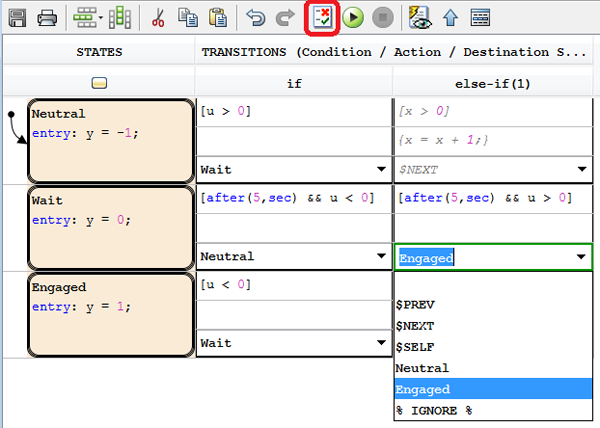The height and width of the screenshot is (428, 600).
Task: Expand Engaged state's Wait destination dropdown
Action: [x=381, y=343]
